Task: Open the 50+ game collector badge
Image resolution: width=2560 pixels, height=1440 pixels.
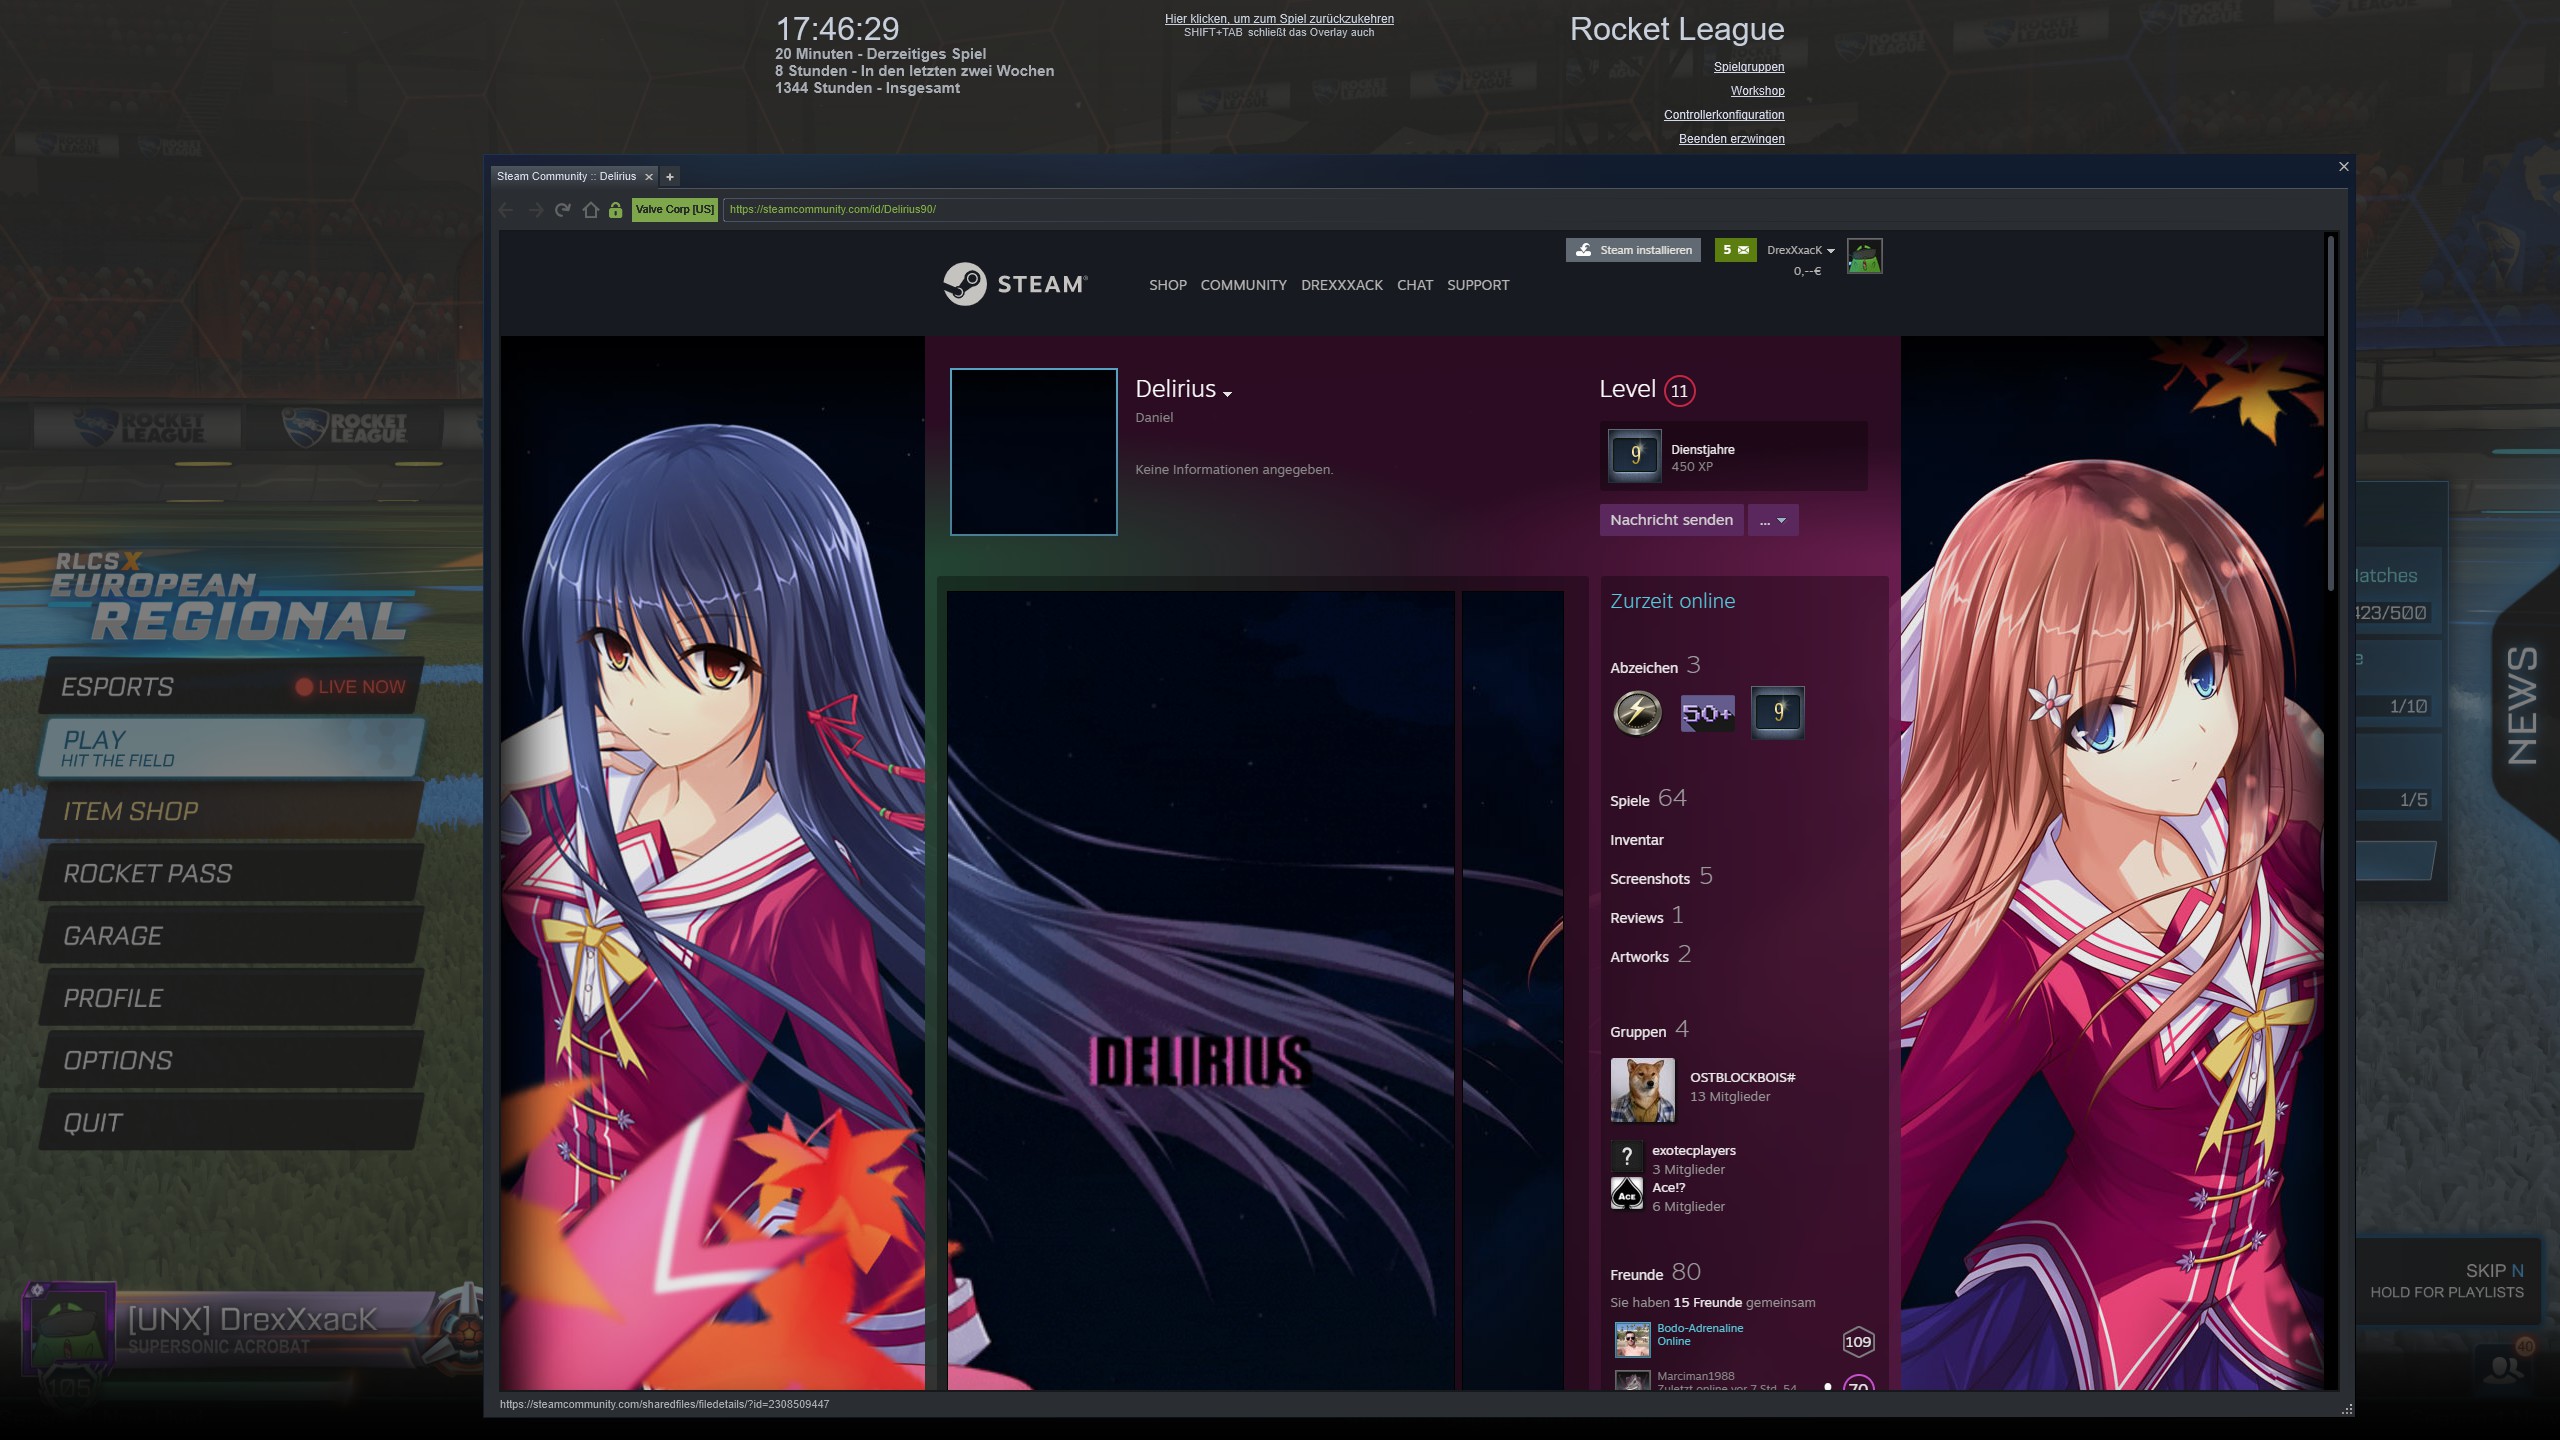Action: click(x=1707, y=713)
